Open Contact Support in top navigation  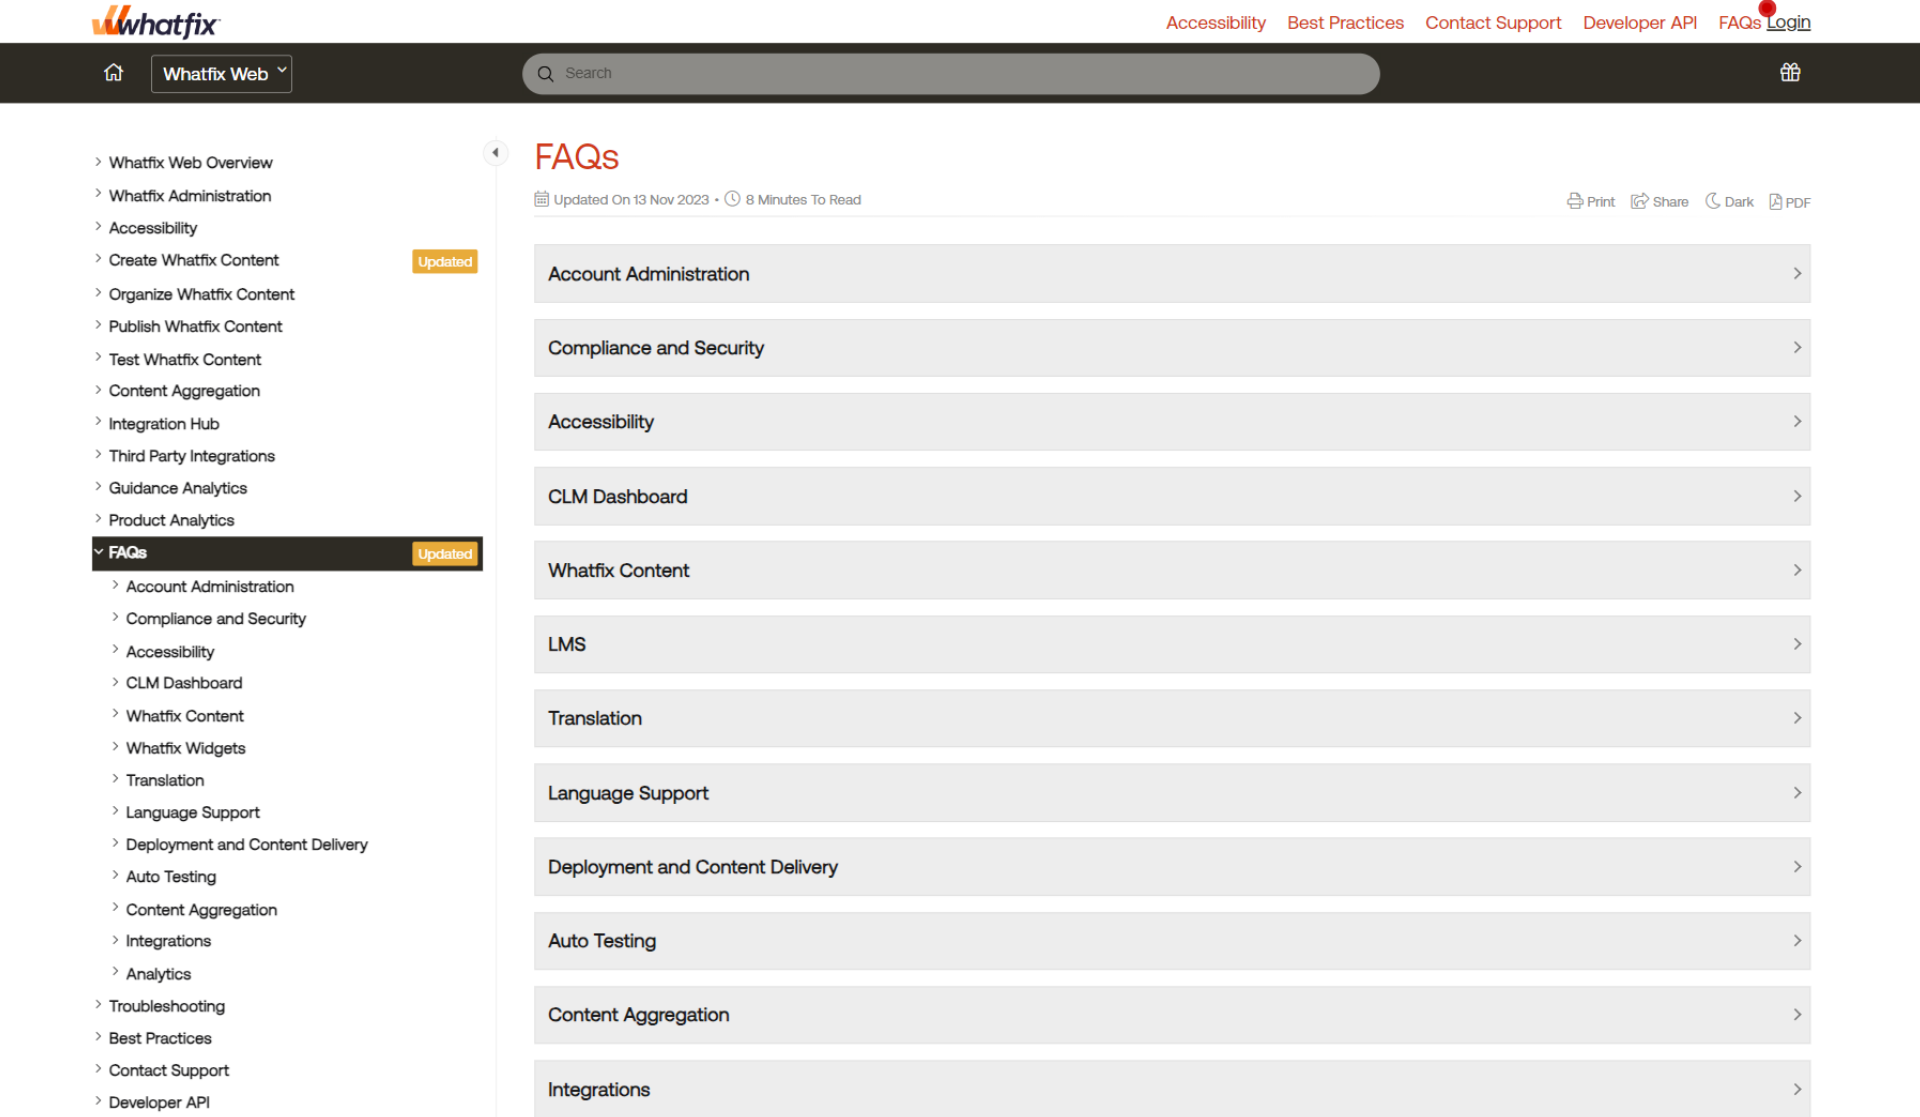point(1493,23)
